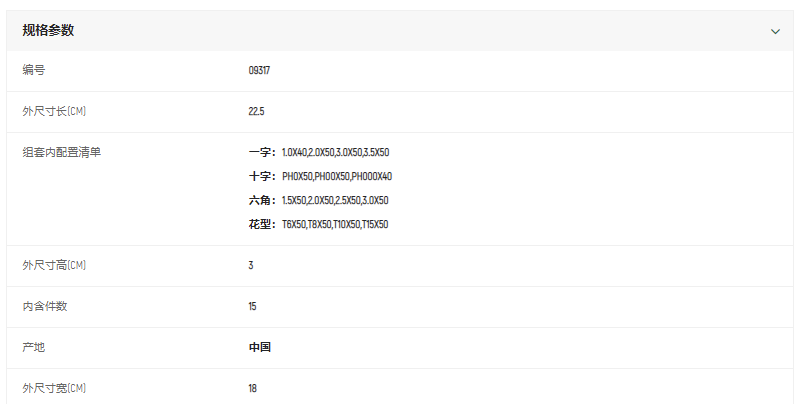Click the height value 3
The image size is (801, 404).
point(251,266)
